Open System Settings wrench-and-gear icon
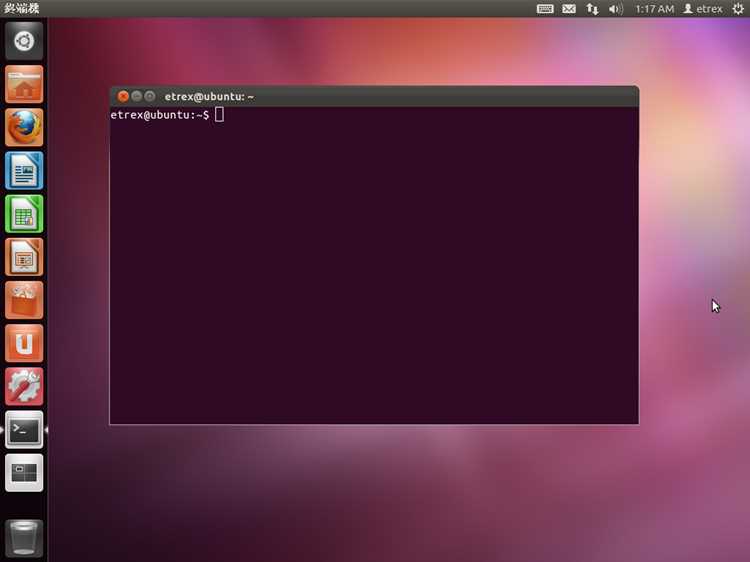 point(24,386)
